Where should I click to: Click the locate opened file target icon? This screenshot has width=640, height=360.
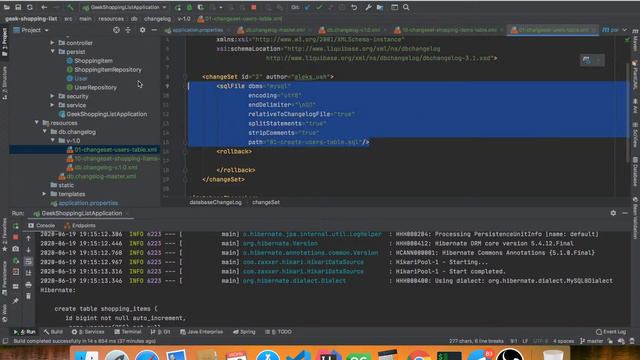click(116, 30)
